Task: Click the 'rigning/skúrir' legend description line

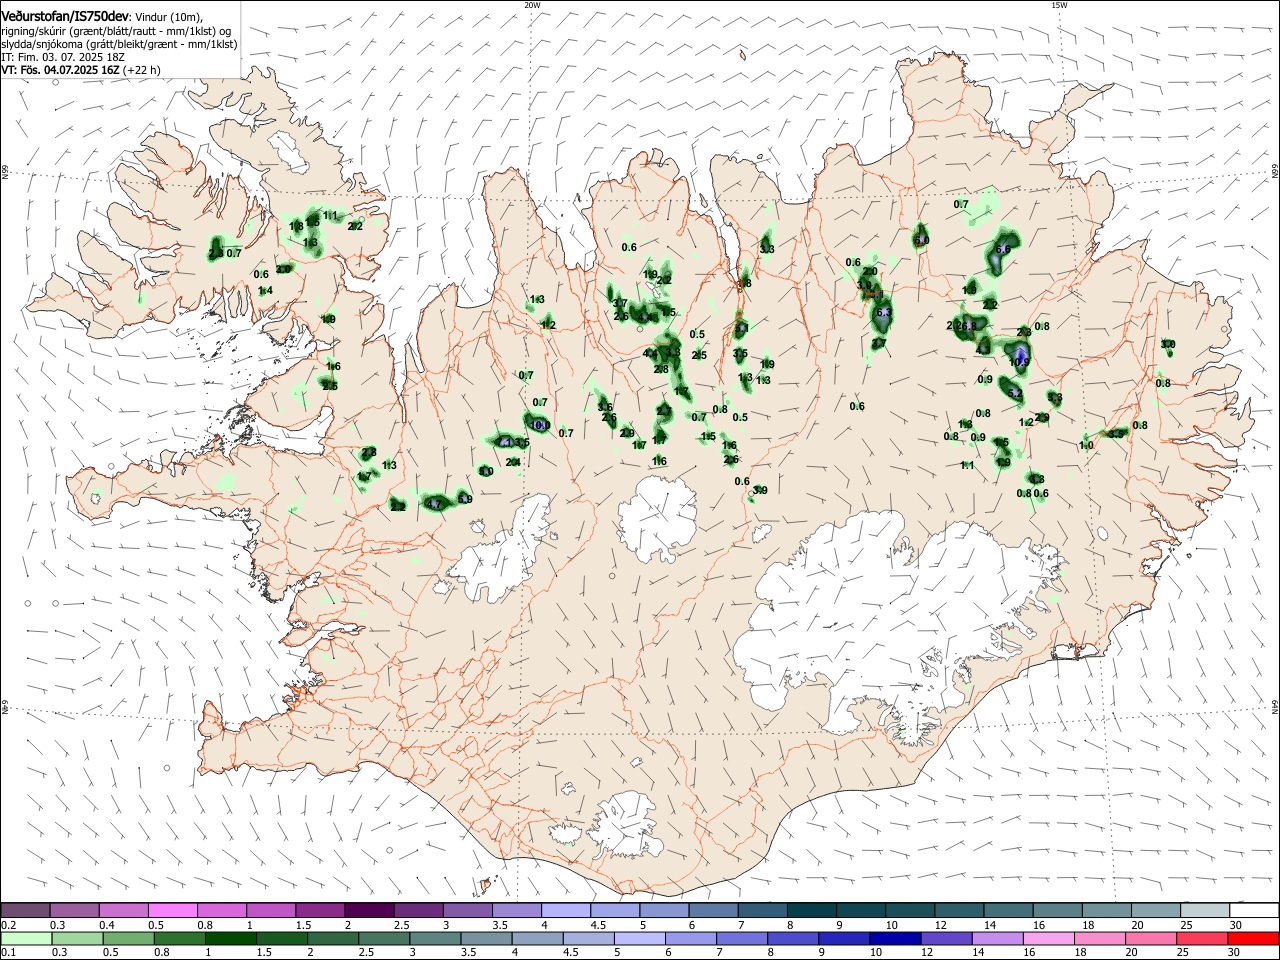Action: click(116, 31)
